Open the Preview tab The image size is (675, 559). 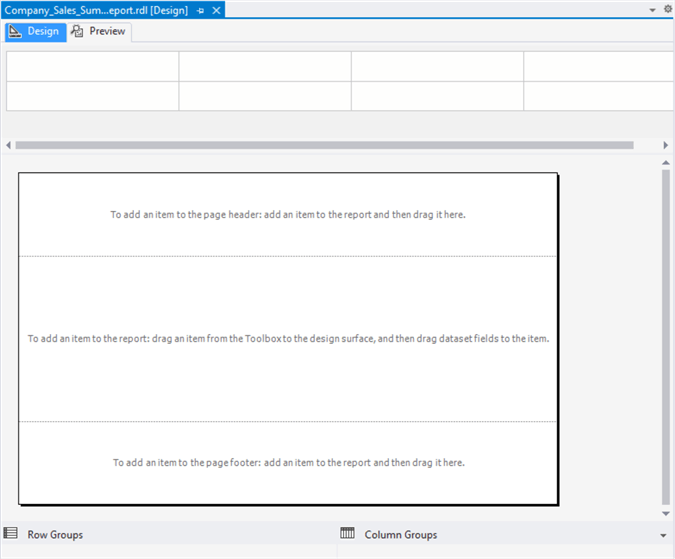click(99, 32)
